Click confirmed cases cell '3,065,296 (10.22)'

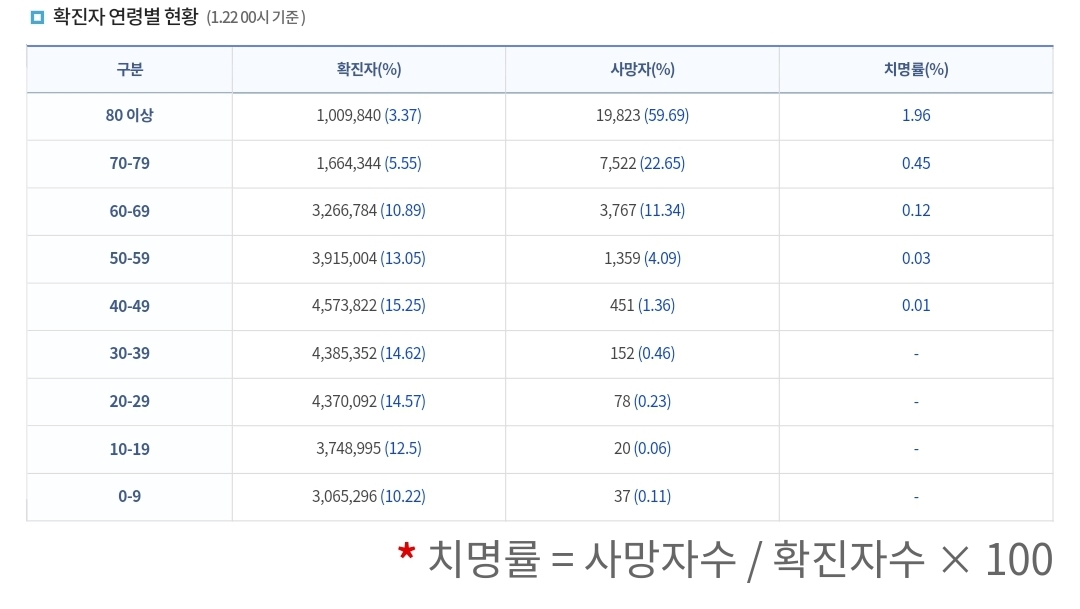point(368,496)
